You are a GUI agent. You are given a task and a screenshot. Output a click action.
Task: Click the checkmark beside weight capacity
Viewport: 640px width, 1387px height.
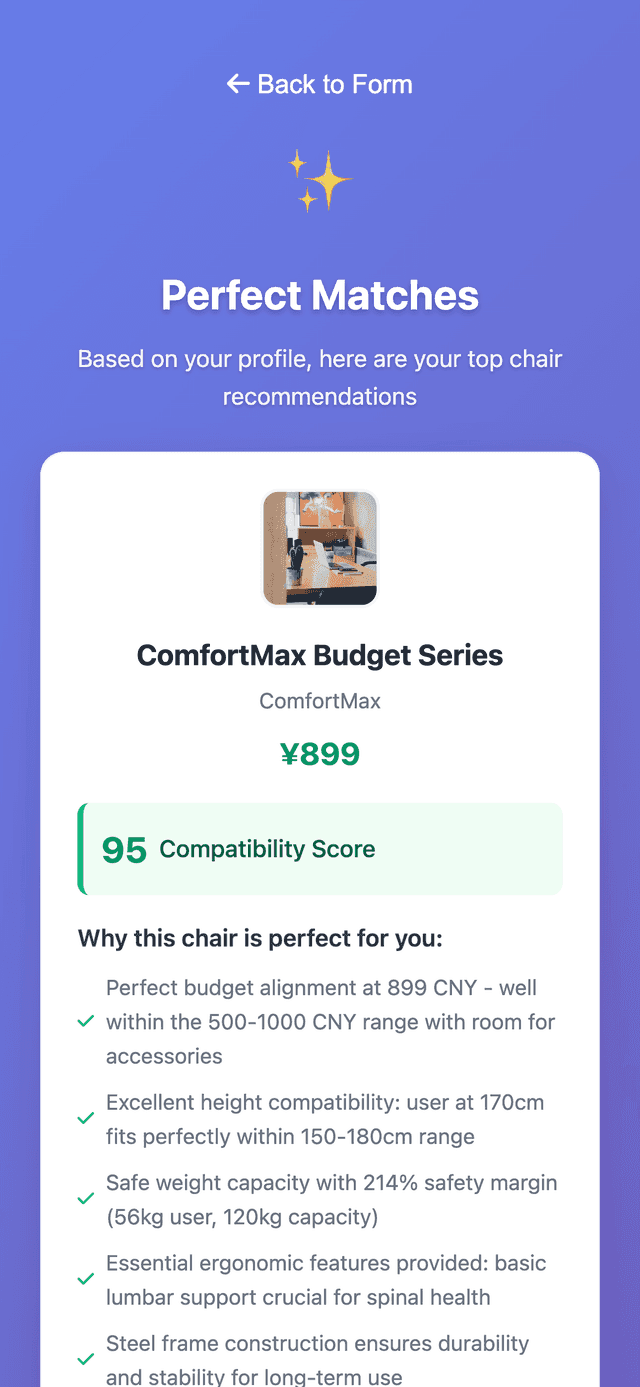(86, 1199)
